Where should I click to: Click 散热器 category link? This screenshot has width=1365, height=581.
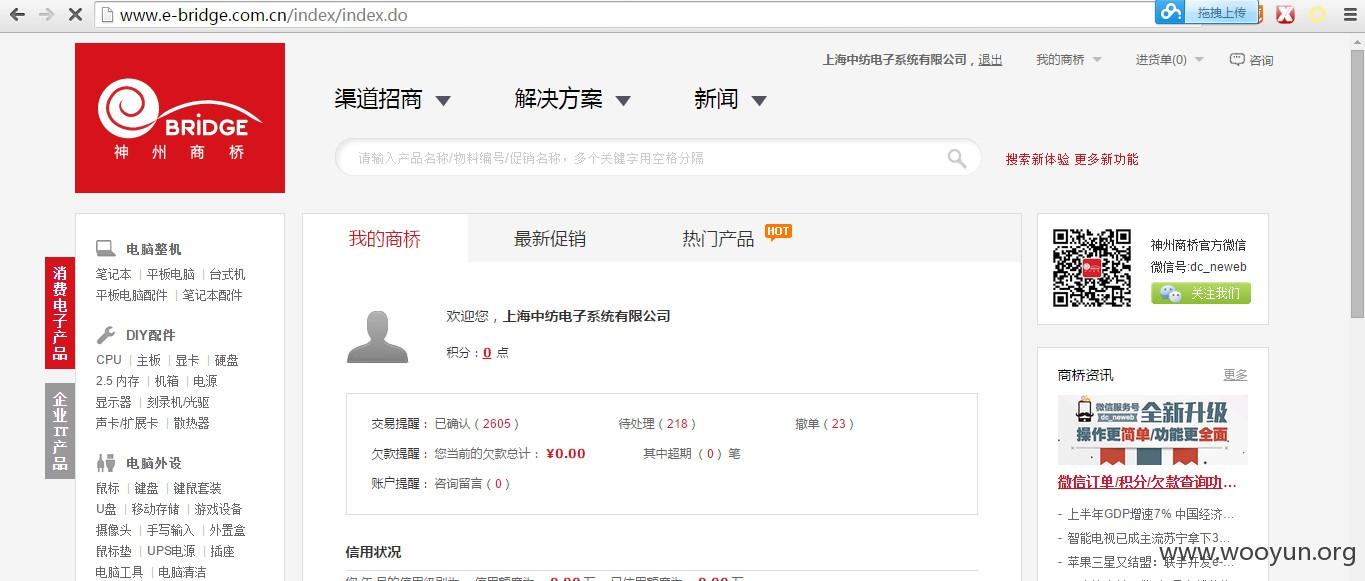point(192,423)
